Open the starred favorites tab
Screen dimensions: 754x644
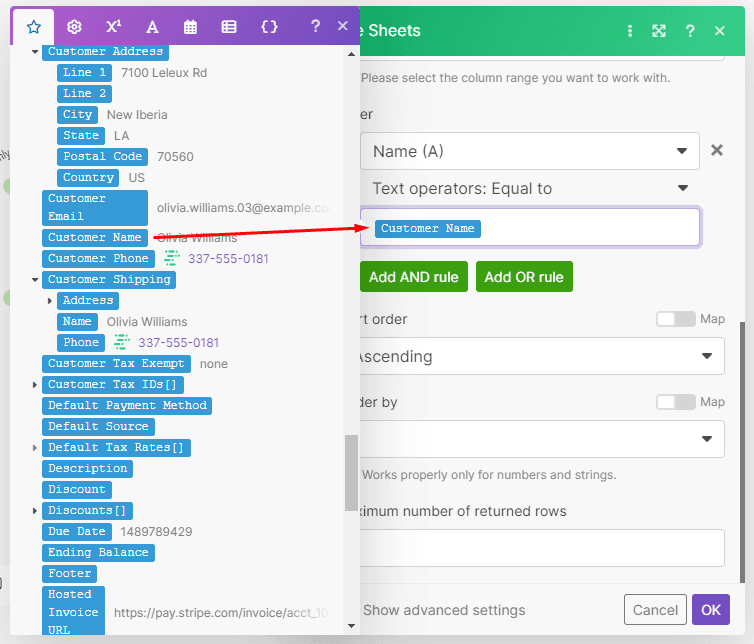(x=33, y=27)
